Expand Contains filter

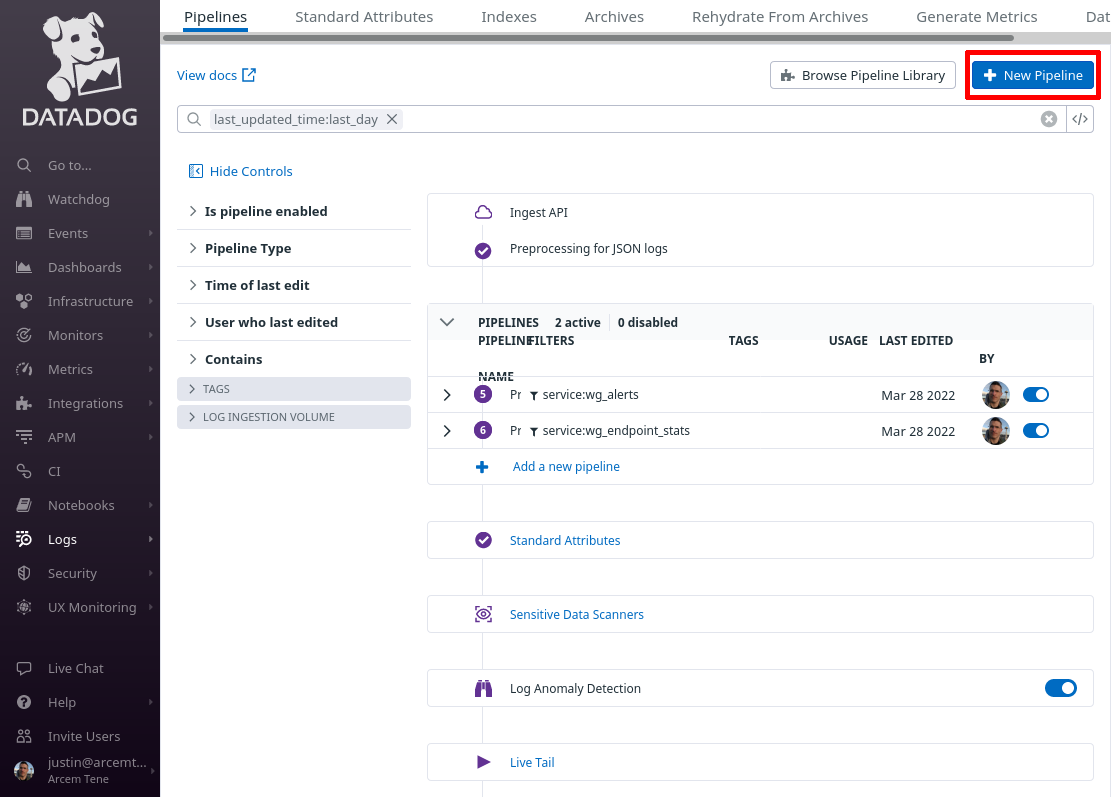[x=294, y=359]
